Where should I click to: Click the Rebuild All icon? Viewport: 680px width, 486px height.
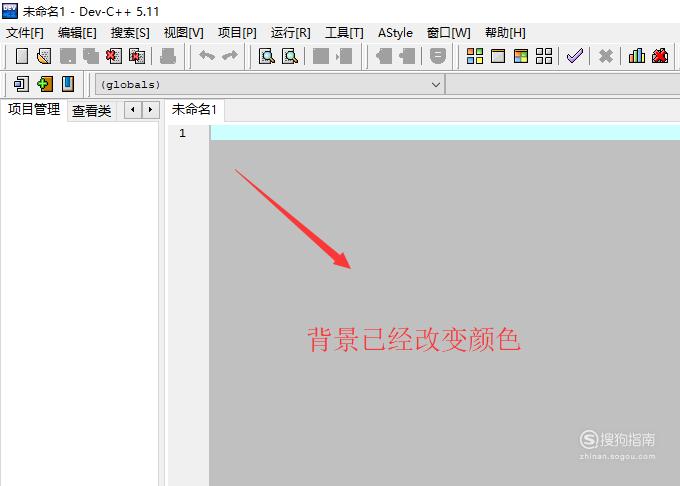click(x=544, y=56)
